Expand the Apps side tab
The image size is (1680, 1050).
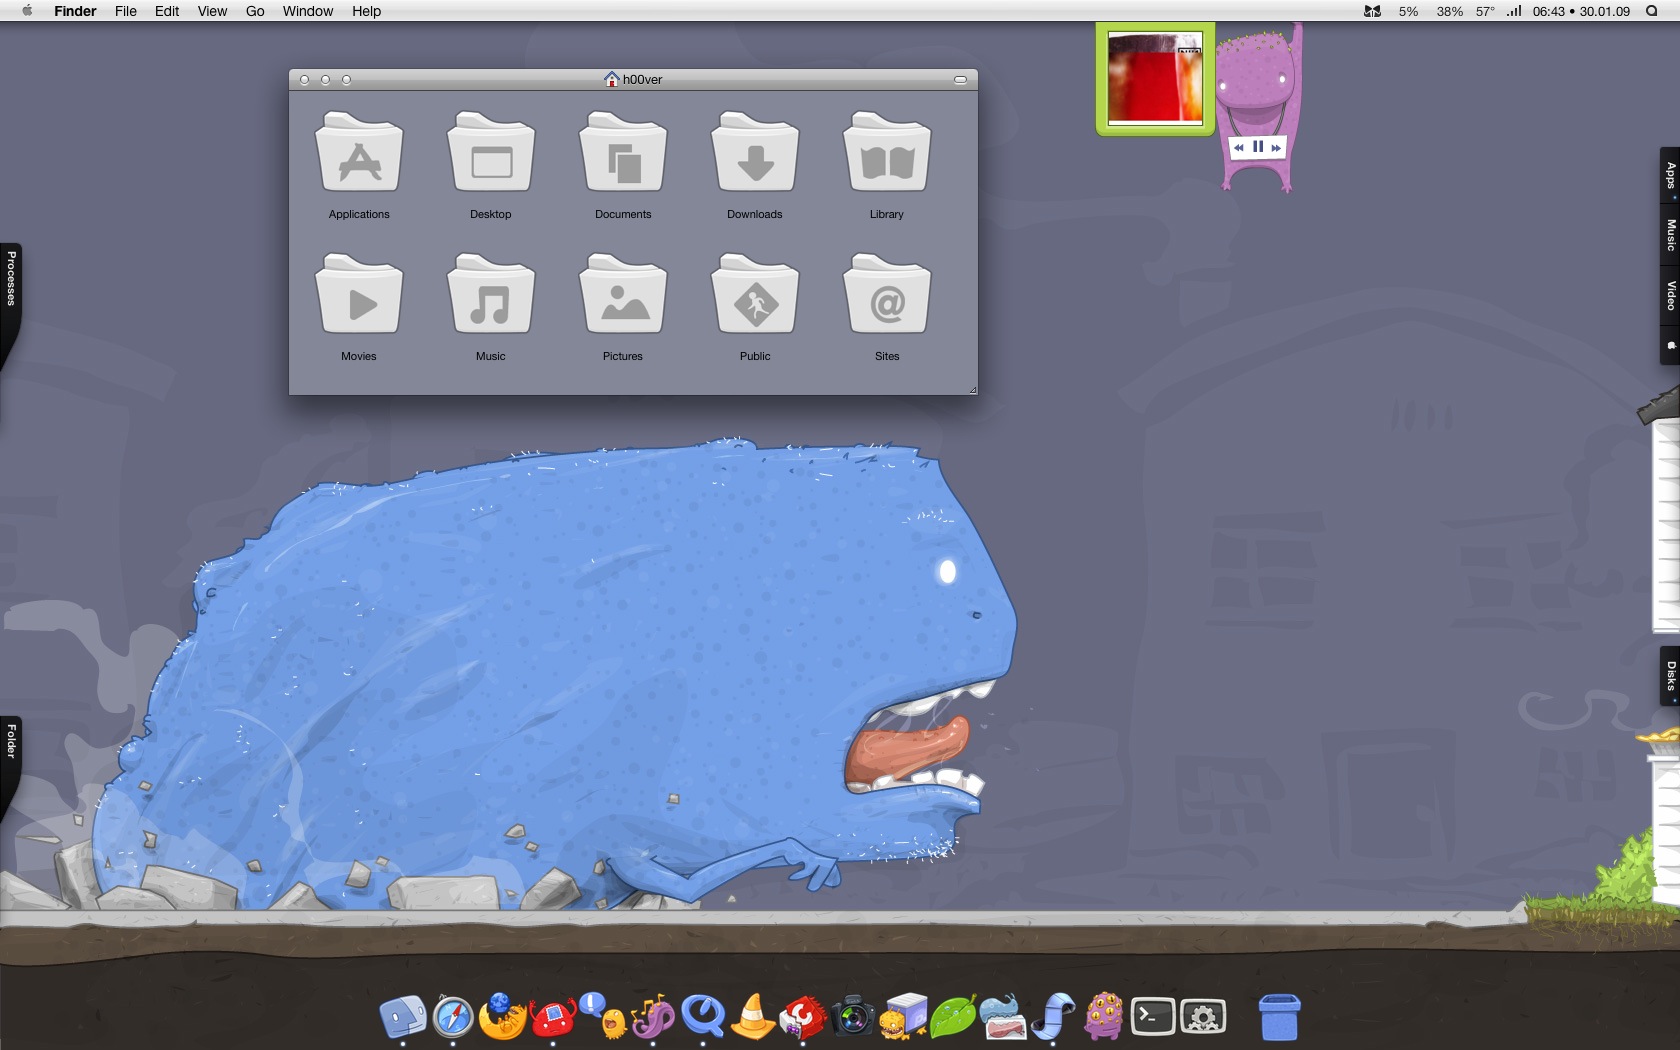pos(1669,176)
